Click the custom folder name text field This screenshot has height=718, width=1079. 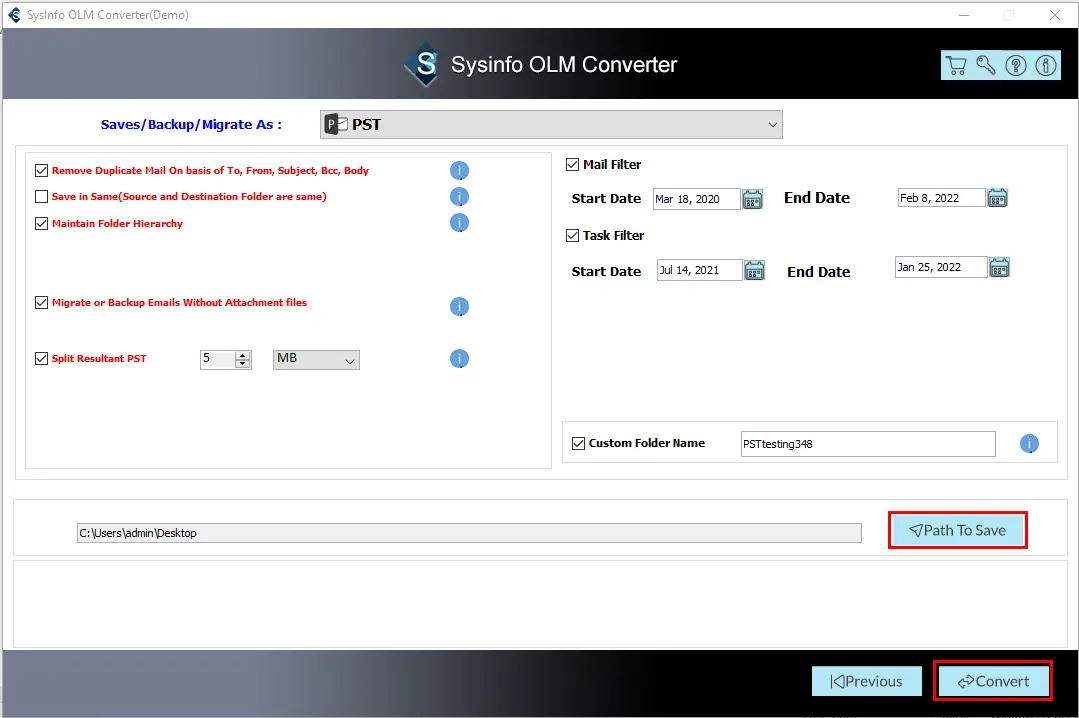coord(868,444)
